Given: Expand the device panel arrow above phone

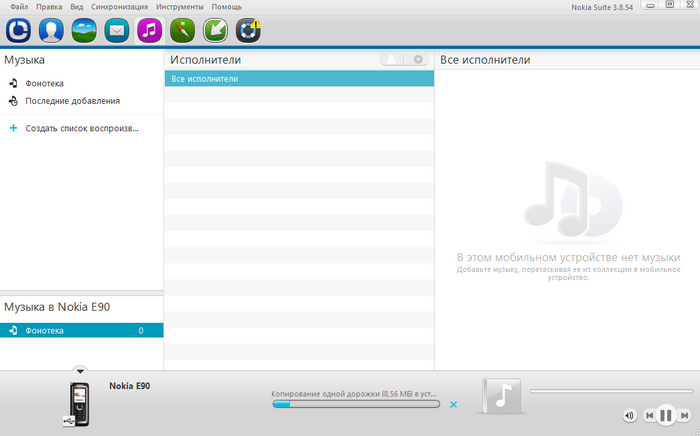Looking at the screenshot, I should click(80, 370).
